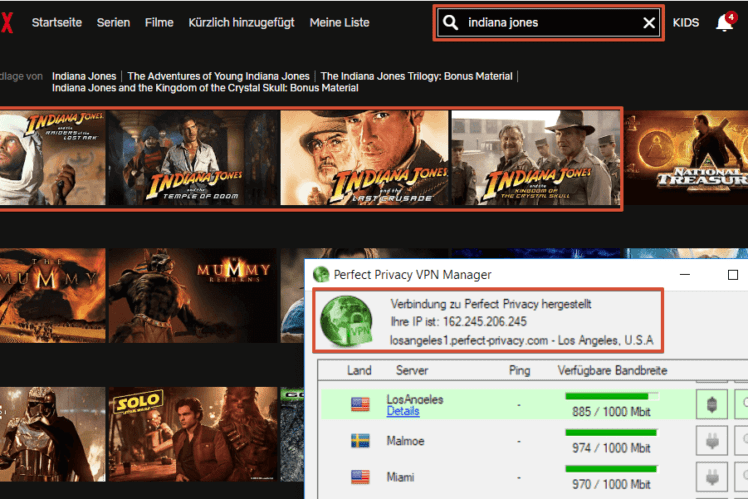748x499 pixels.
Task: Click the Perfect Privacy VPN Manager app icon
Action: click(321, 274)
